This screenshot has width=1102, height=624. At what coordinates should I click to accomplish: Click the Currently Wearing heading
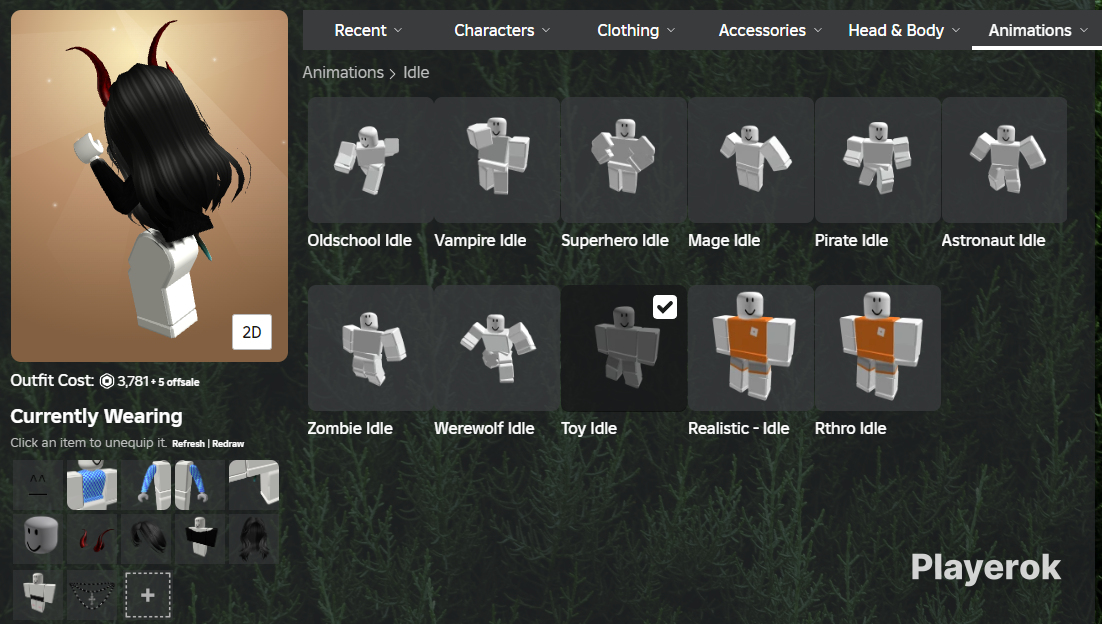96,416
